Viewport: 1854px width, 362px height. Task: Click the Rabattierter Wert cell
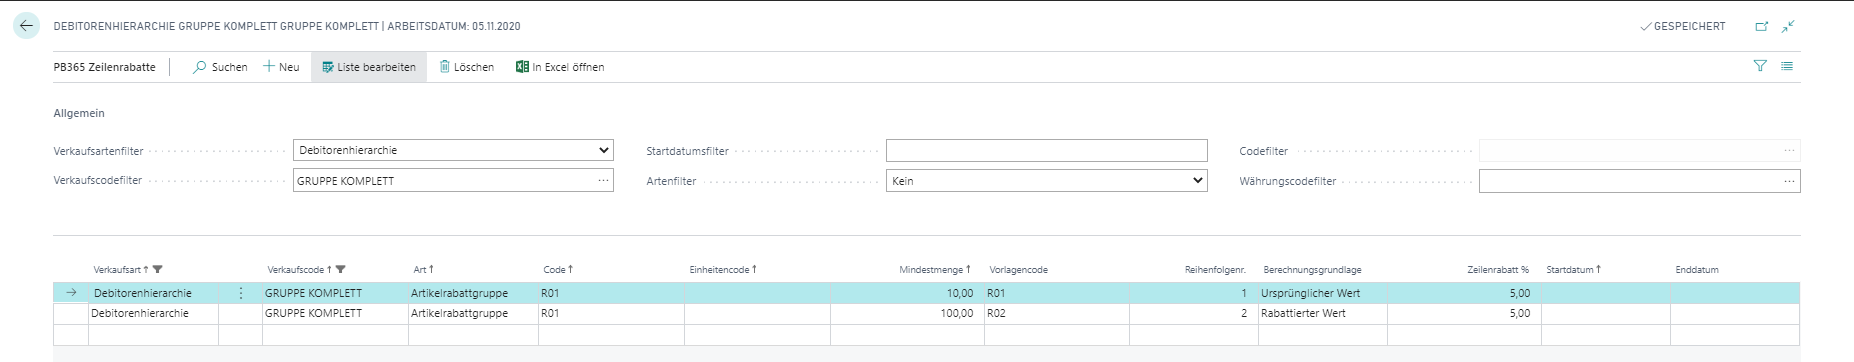1322,313
